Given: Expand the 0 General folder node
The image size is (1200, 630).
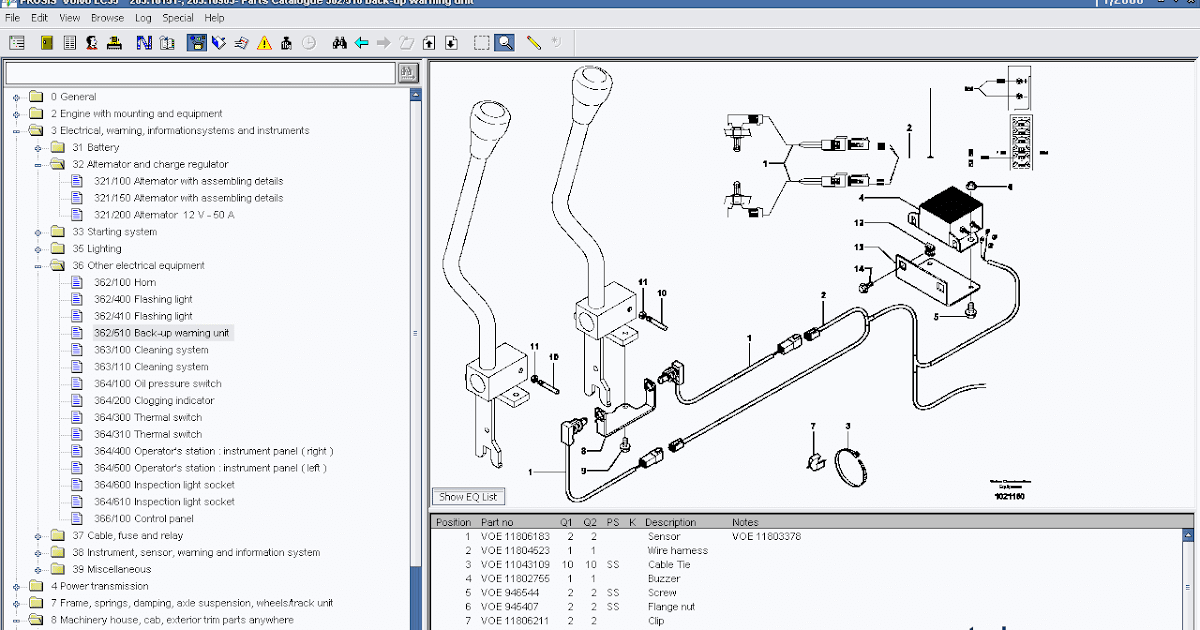Looking at the screenshot, I should (16, 97).
